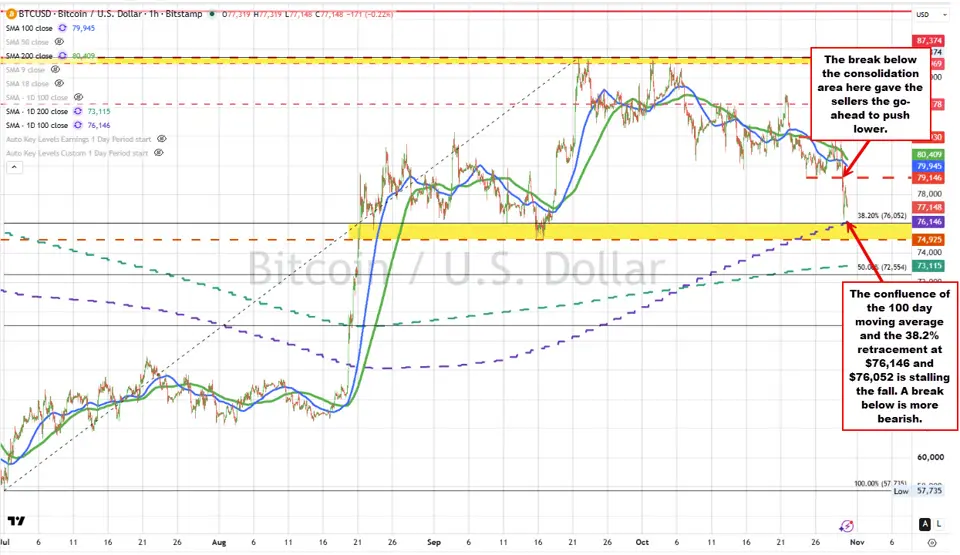960x555 pixels.
Task: Open chart settings gear on time axis
Action: click(932, 543)
